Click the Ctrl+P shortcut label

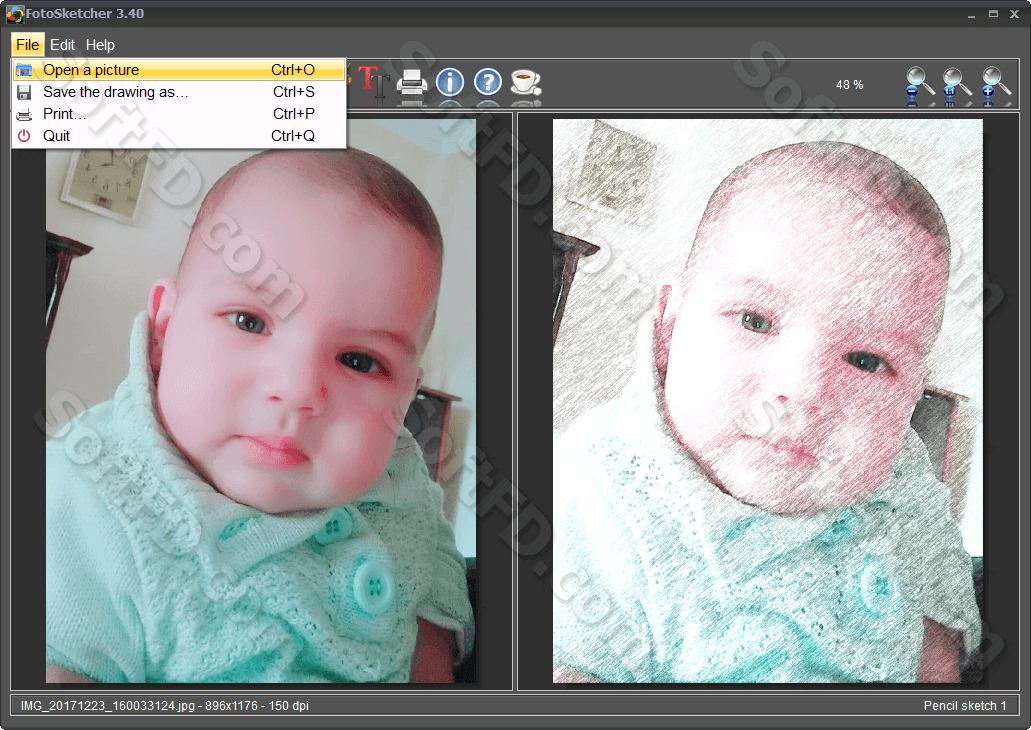294,114
